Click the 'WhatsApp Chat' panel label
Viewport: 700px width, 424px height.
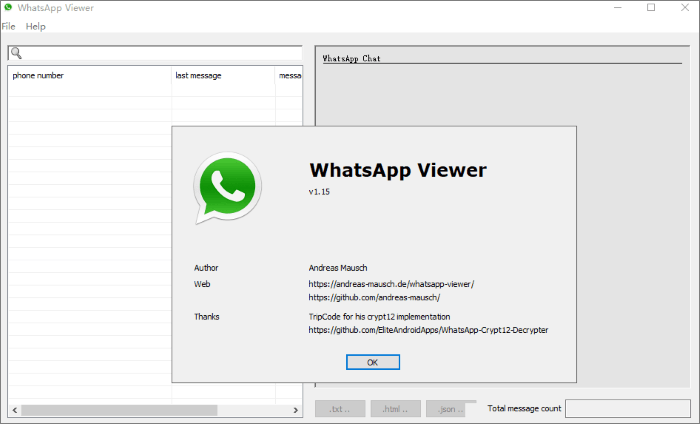pyautogui.click(x=351, y=58)
